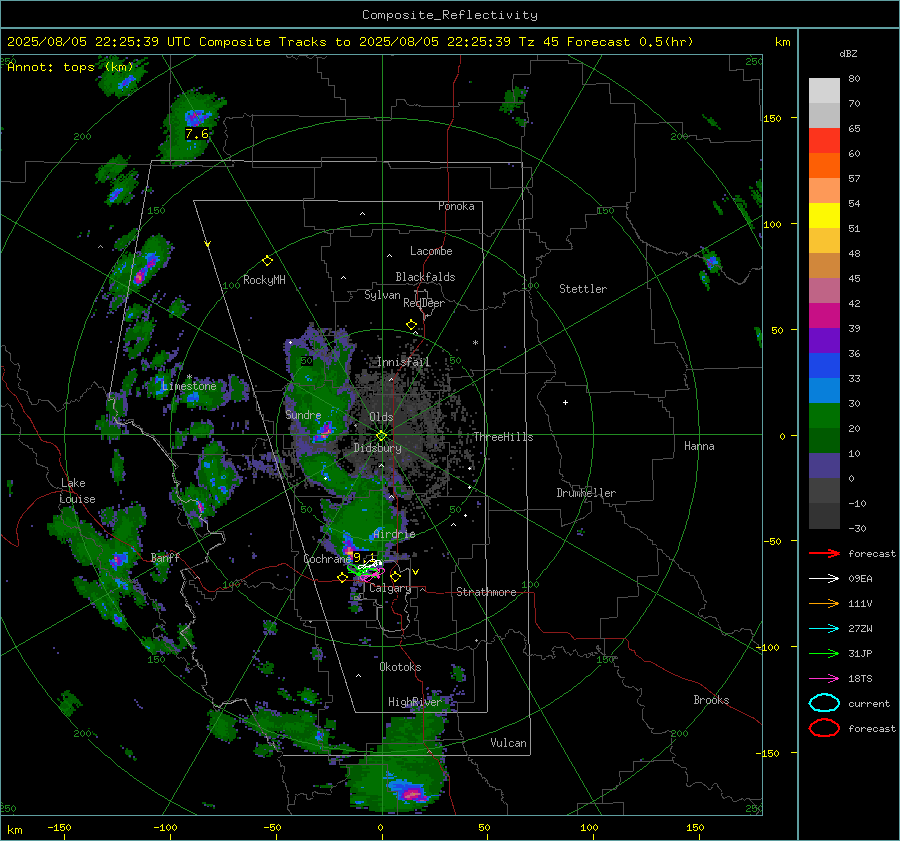
Task: Click the HighRiver town label
Action: pyautogui.click(x=415, y=702)
